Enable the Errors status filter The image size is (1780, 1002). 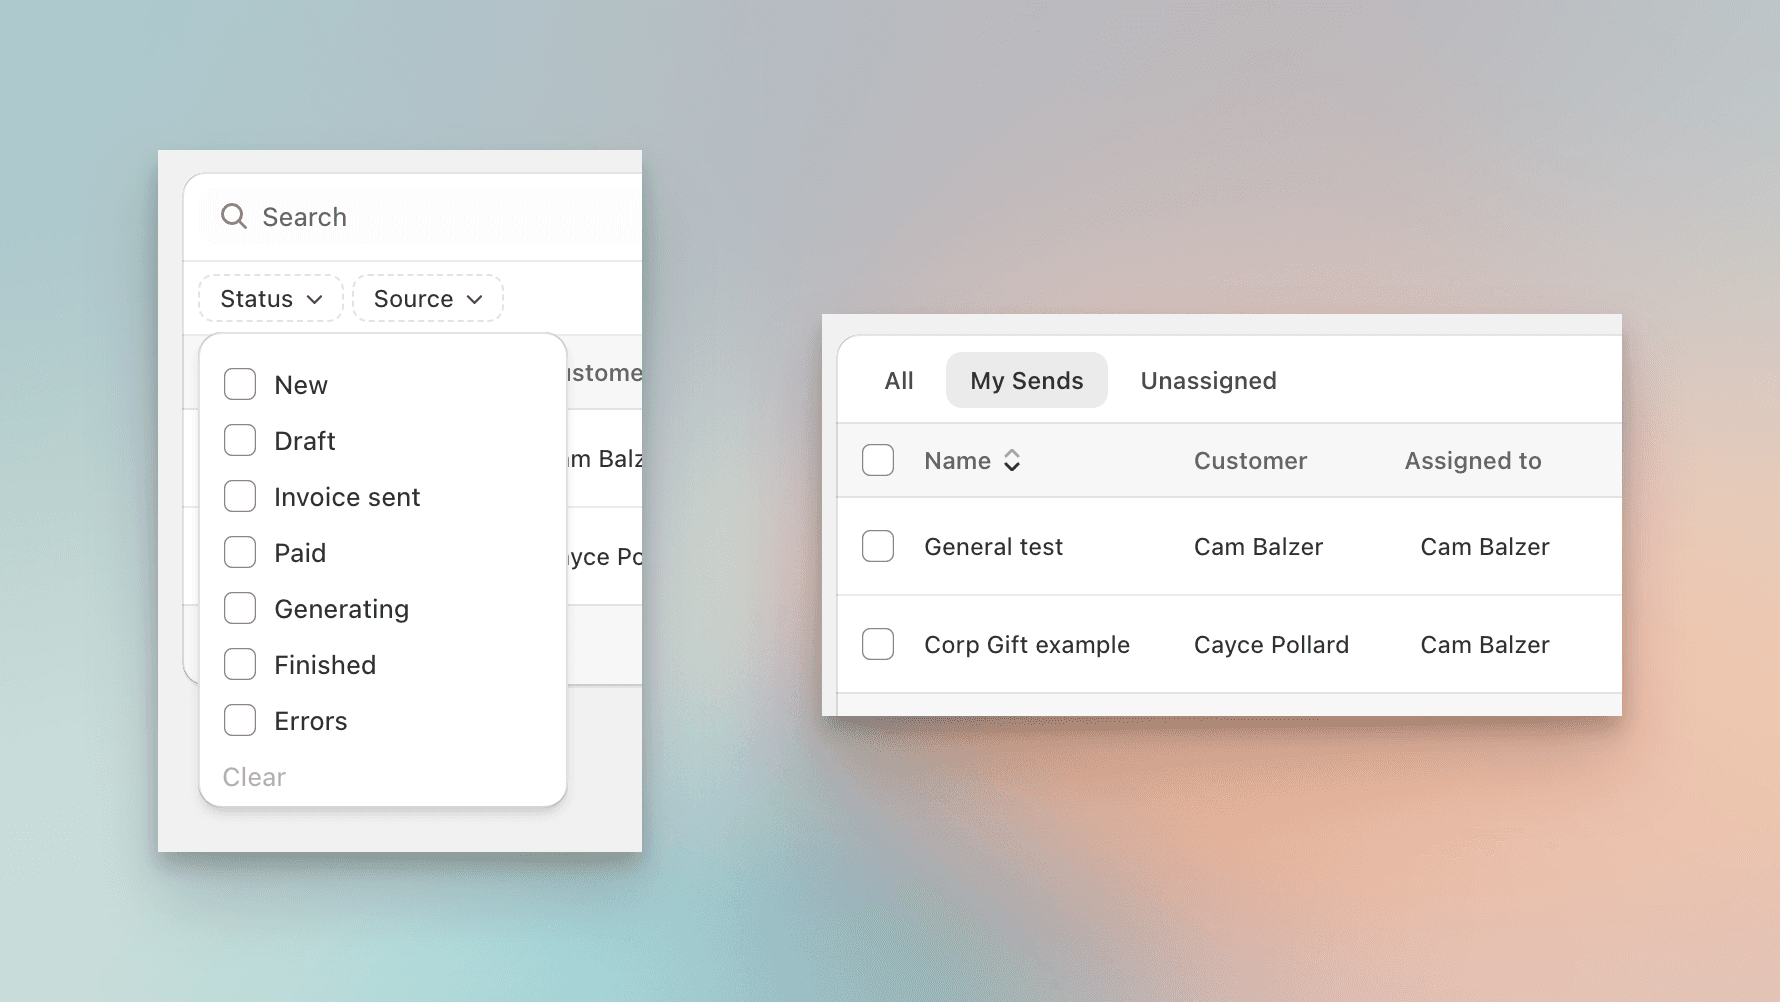point(240,720)
